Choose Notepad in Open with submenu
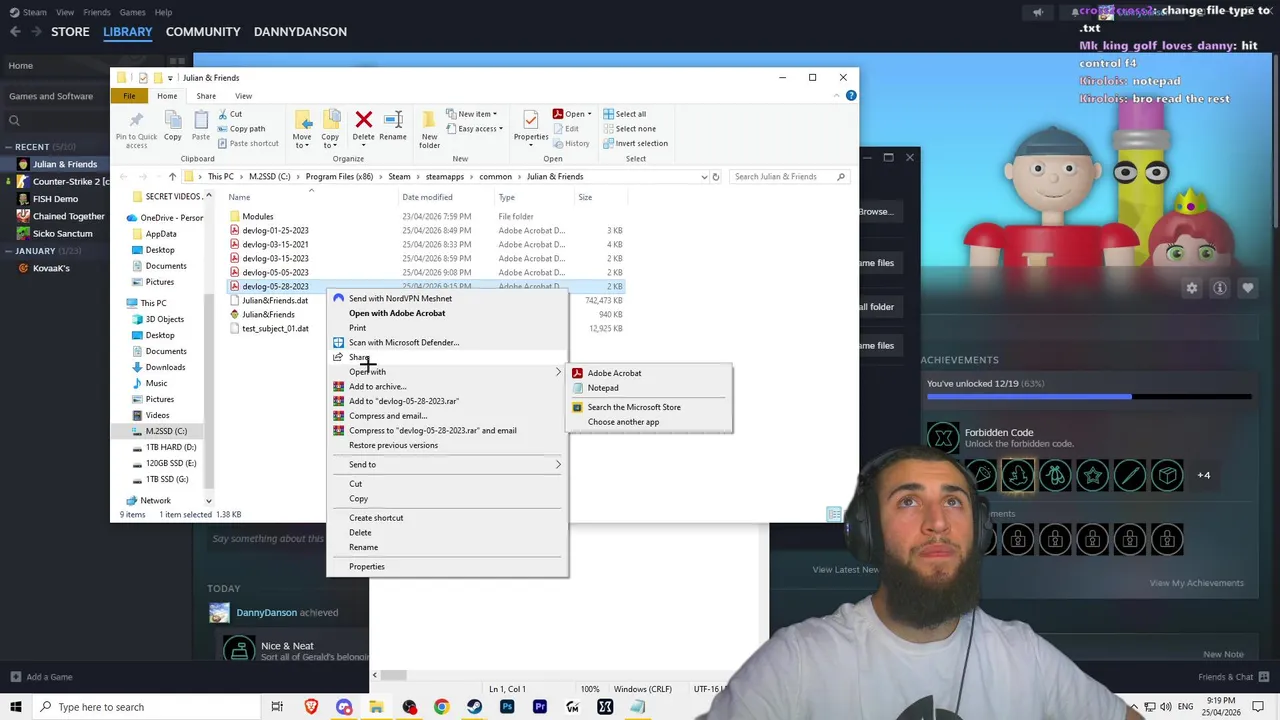This screenshot has height=720, width=1280. (603, 388)
